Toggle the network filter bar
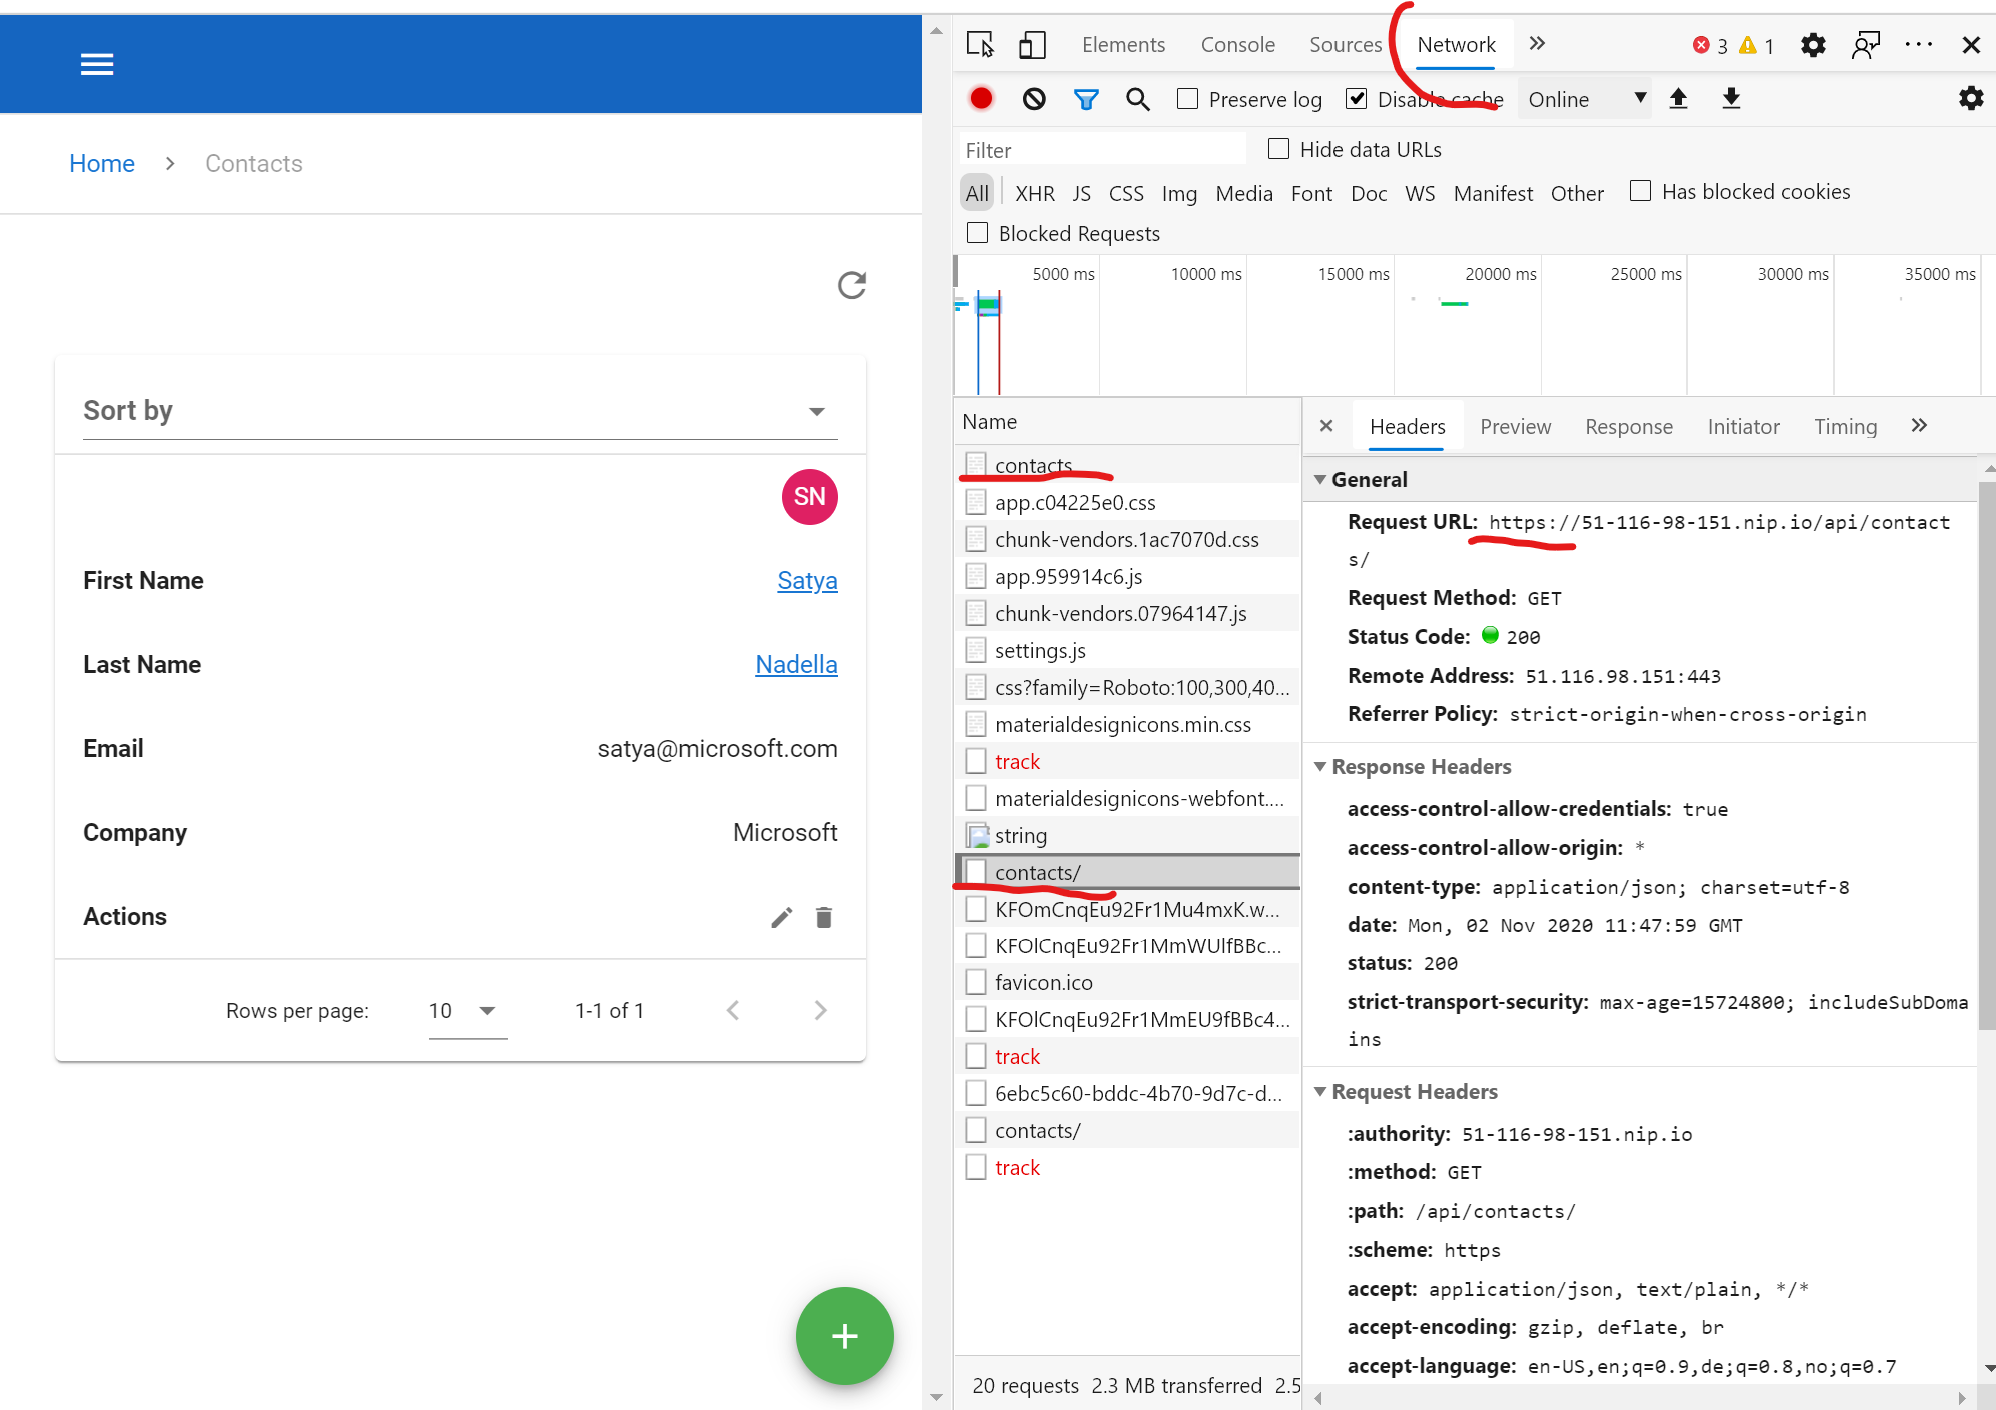The height and width of the screenshot is (1410, 1996). (1086, 98)
